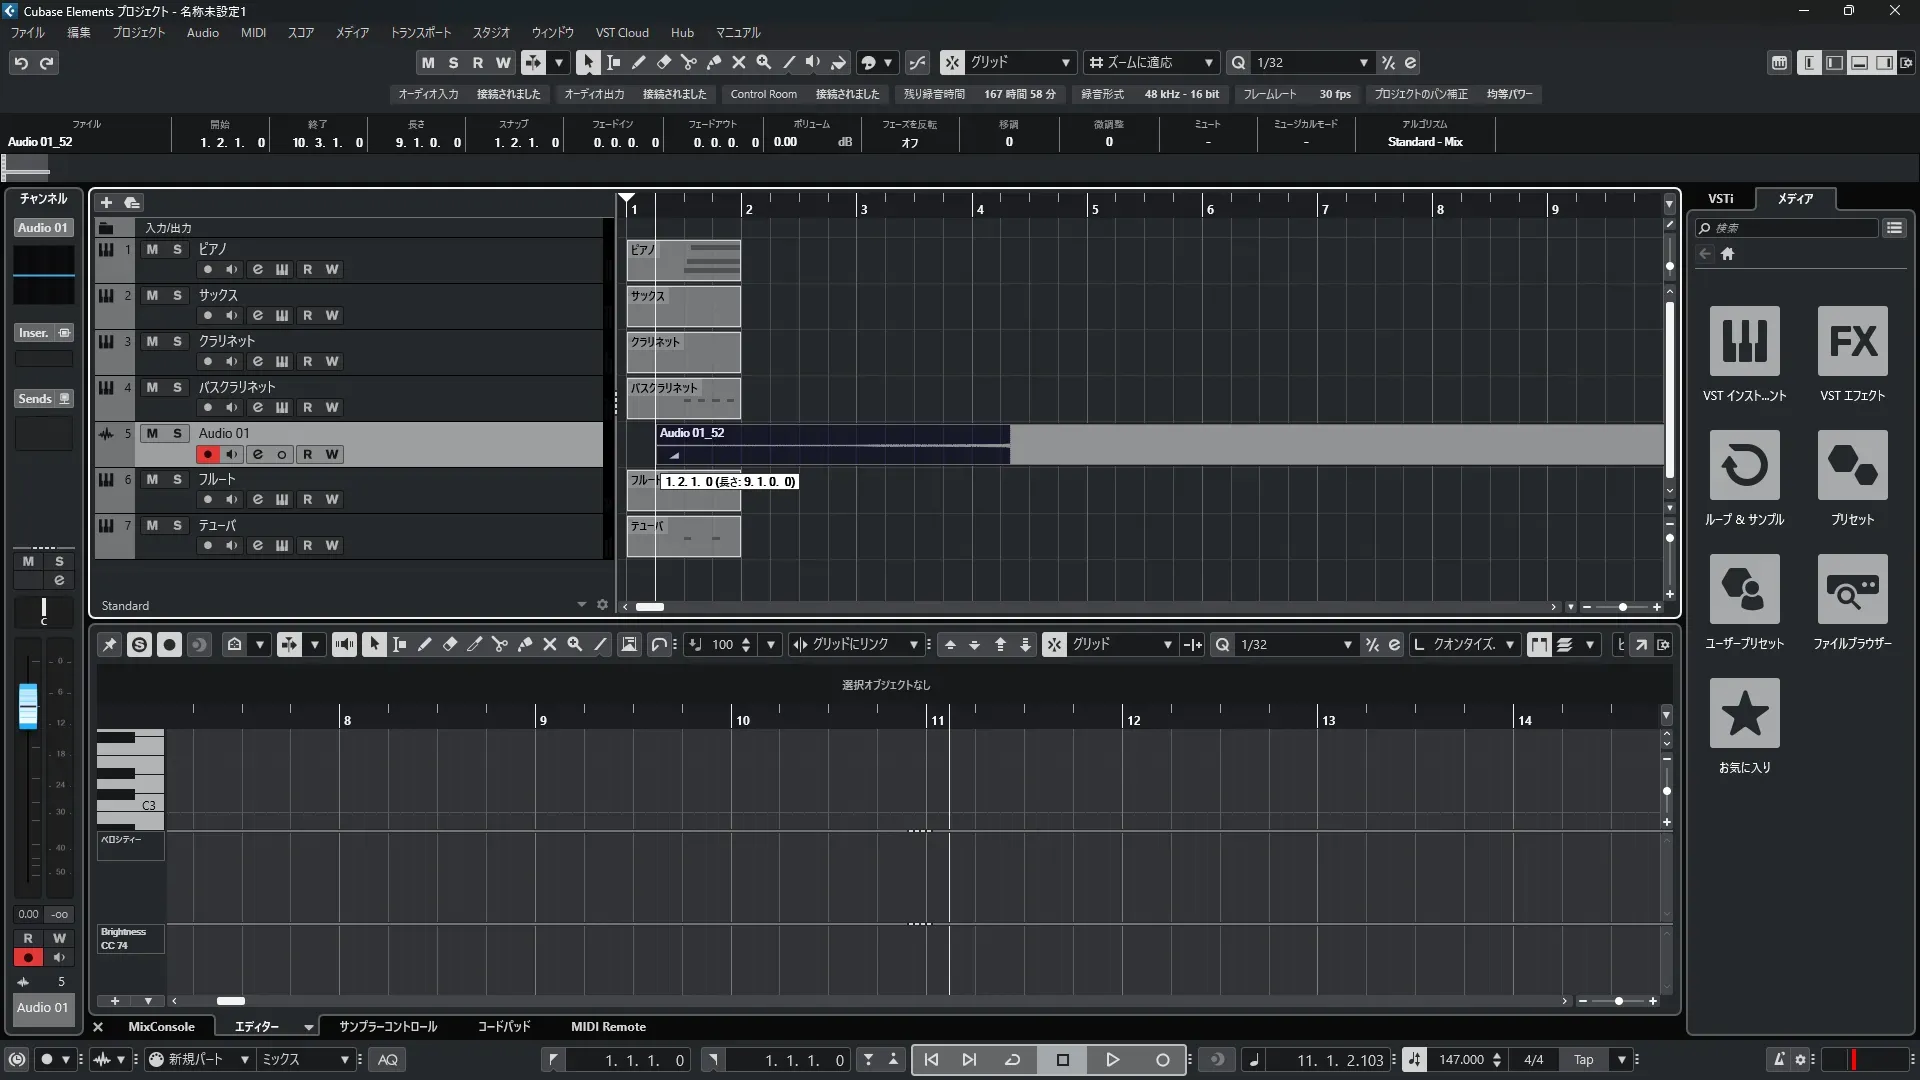Open VST Instruments media tile
The width and height of the screenshot is (1920, 1080).
click(x=1744, y=341)
